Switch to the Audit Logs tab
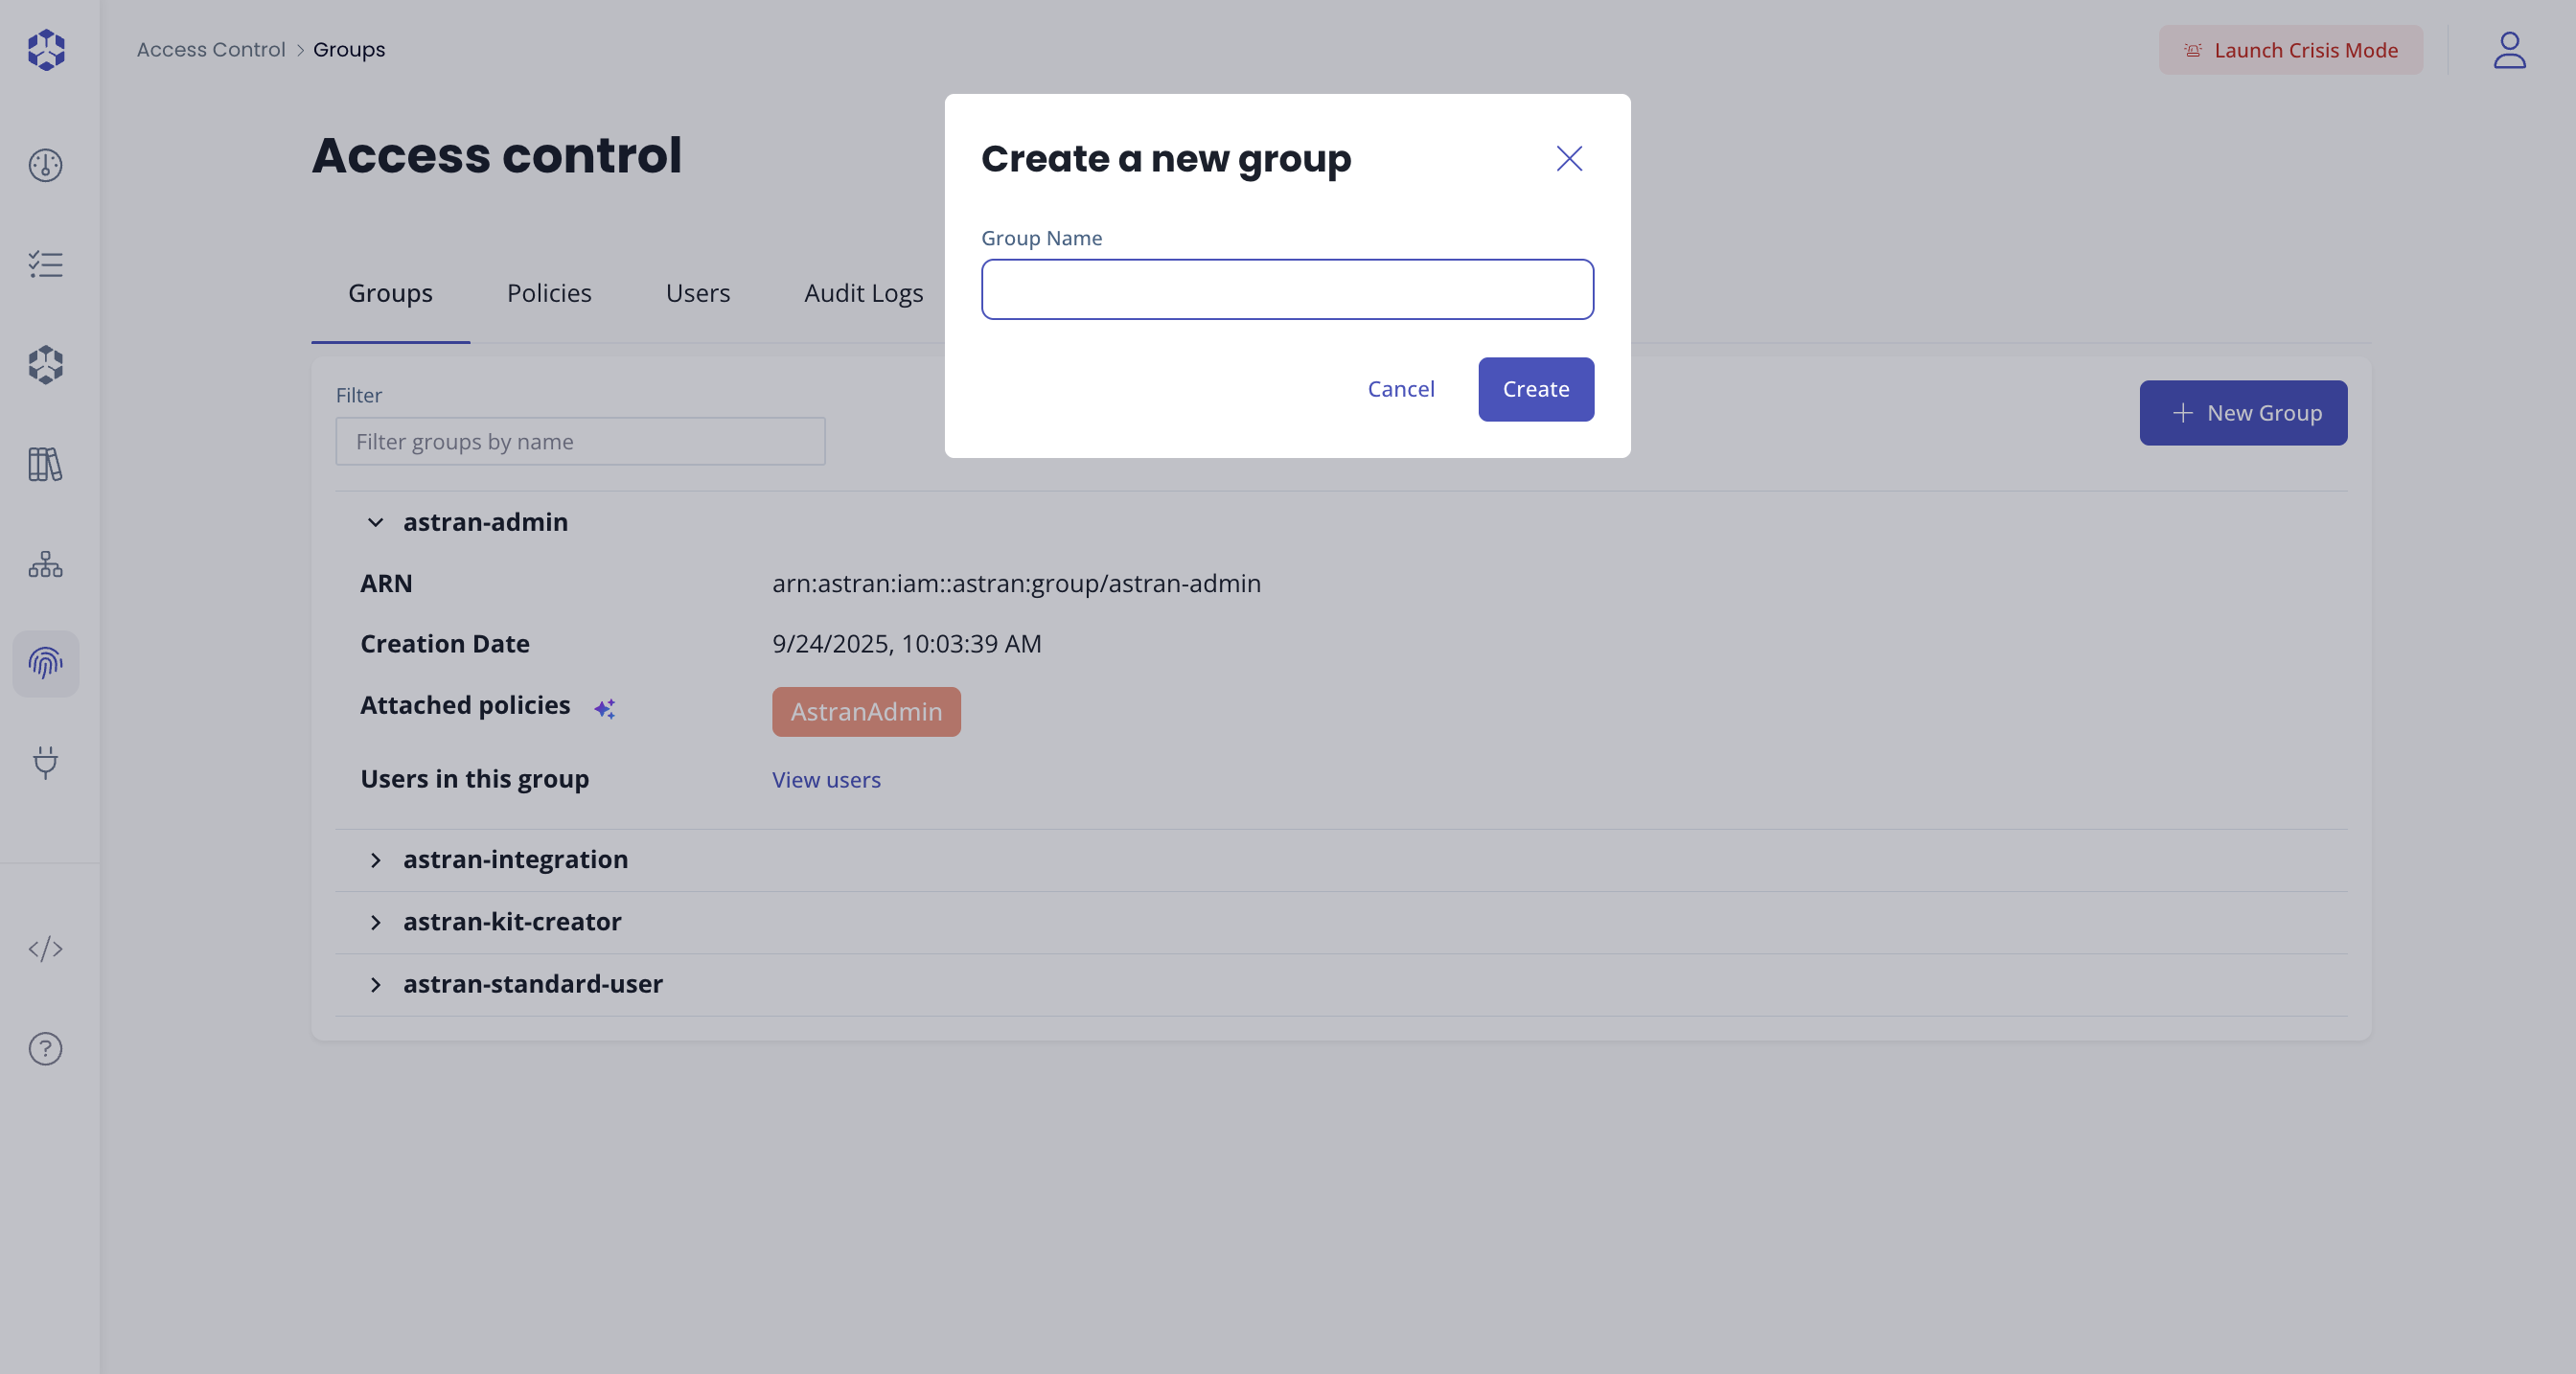Screen dimensions: 2576x1374 tap(862, 293)
